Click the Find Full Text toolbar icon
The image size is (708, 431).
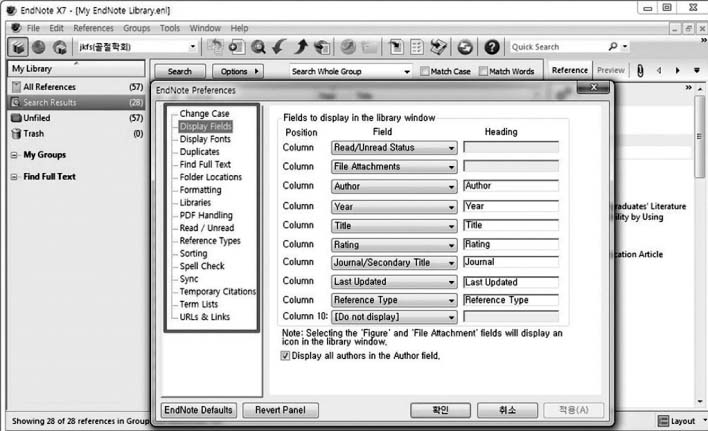pos(322,46)
